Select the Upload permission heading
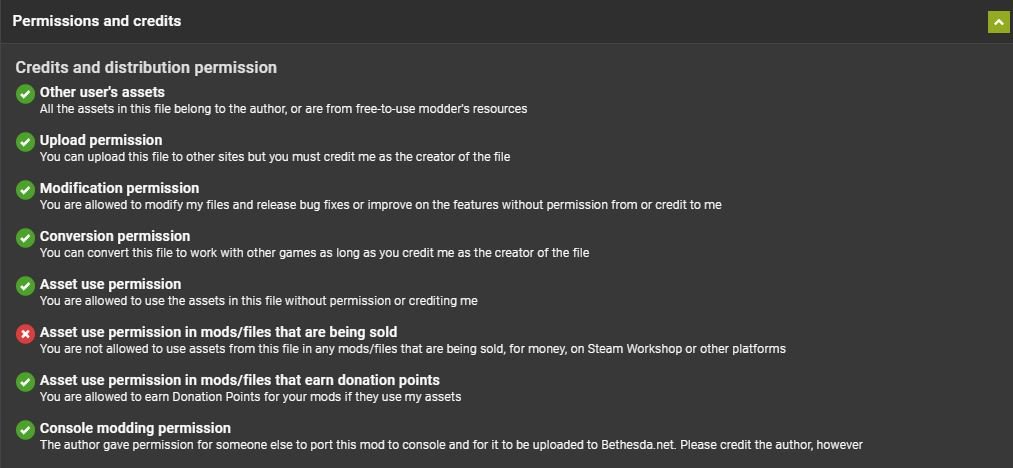 [101, 140]
